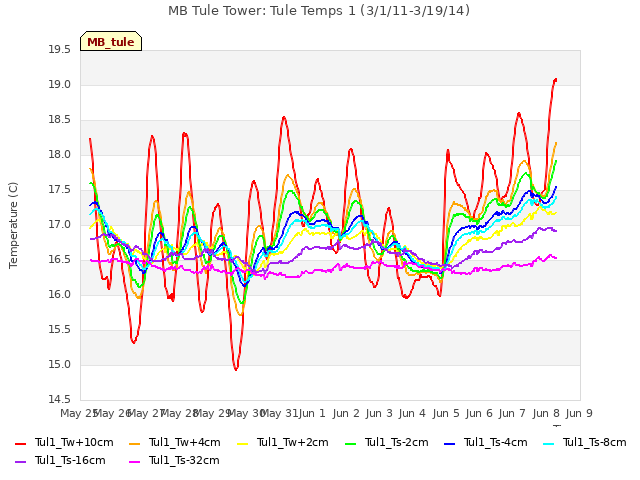Click the Jun 6 x-axis date label

point(479,413)
